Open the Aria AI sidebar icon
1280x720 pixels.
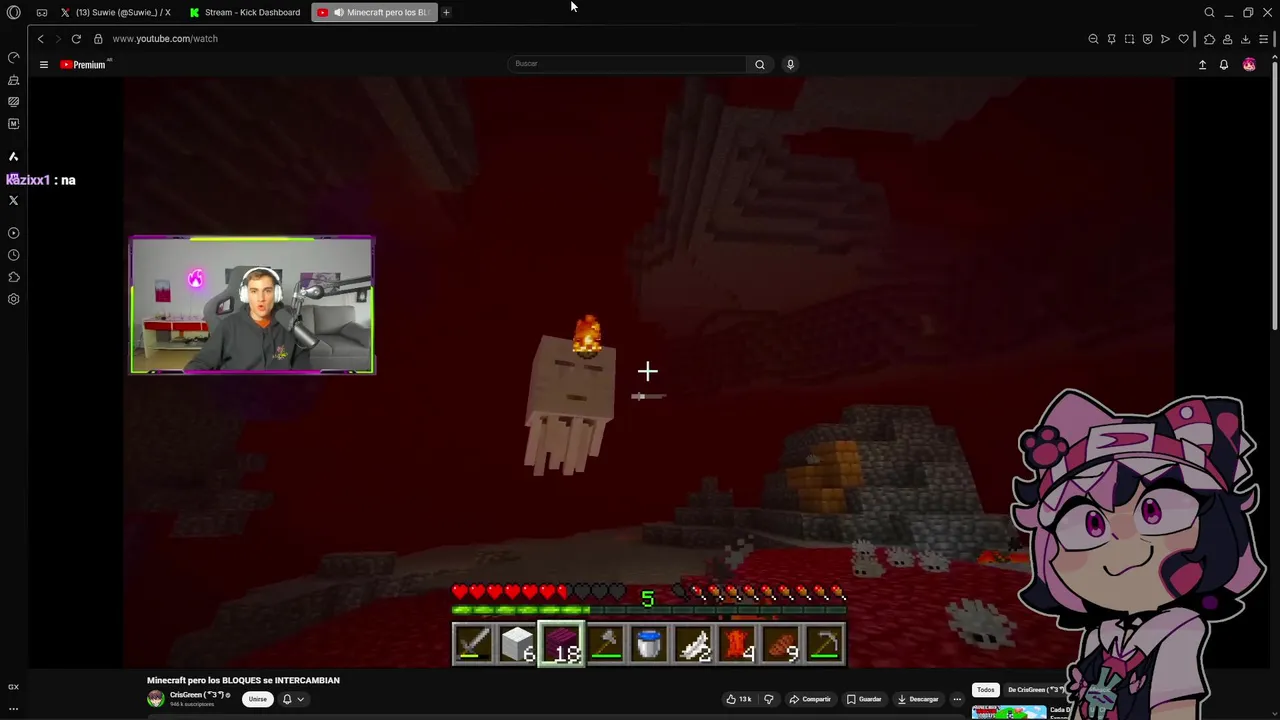[13, 157]
